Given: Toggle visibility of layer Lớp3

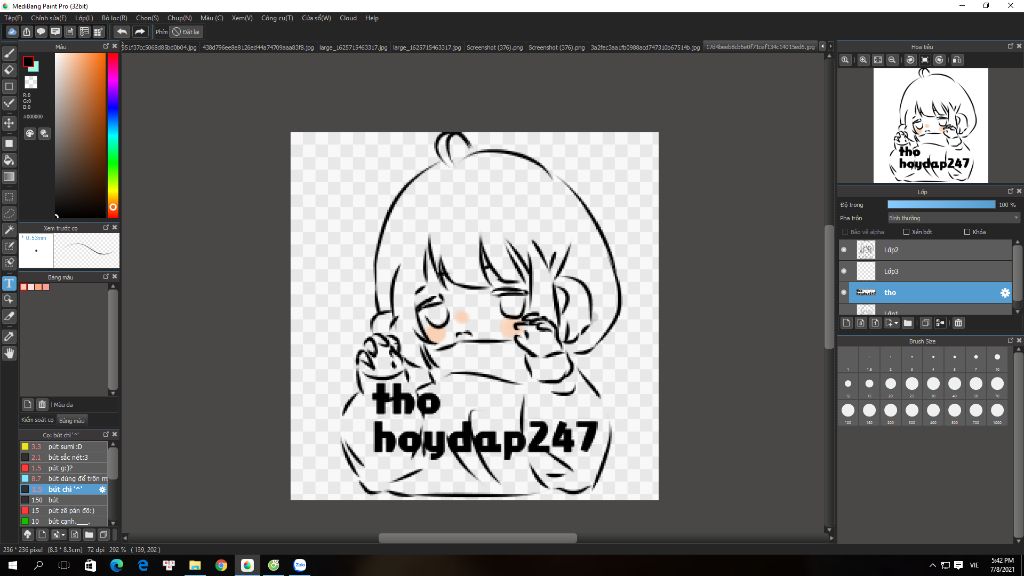Looking at the screenshot, I should [x=844, y=271].
